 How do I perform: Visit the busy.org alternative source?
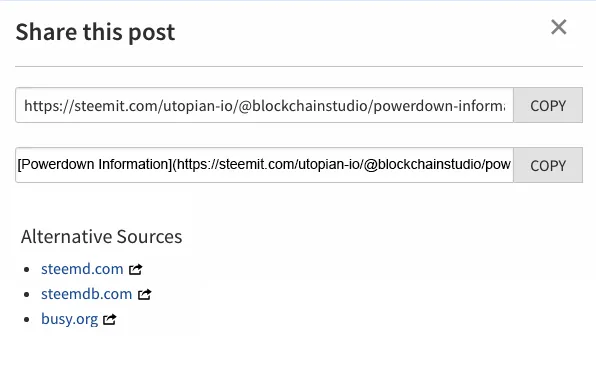pyautogui.click(x=70, y=319)
